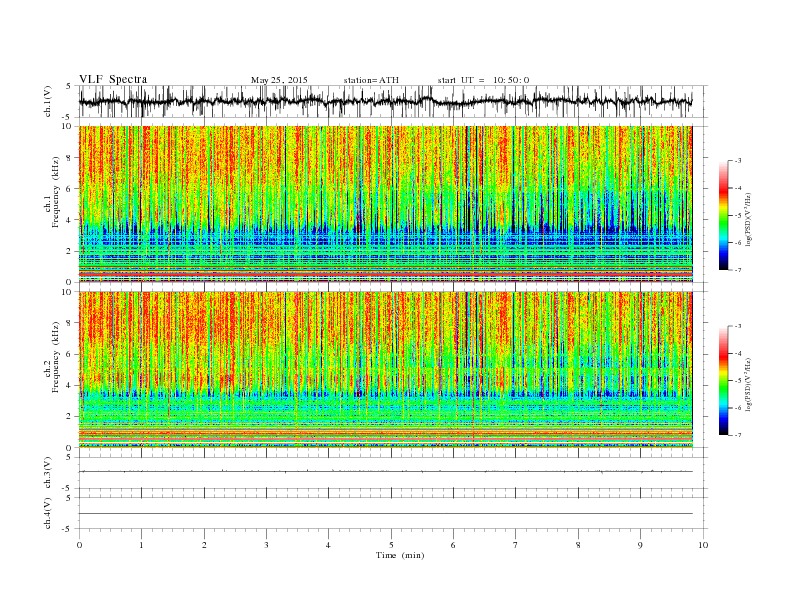
Task: Select the "start UT = 10:50:0" text
Action: (x=483, y=80)
